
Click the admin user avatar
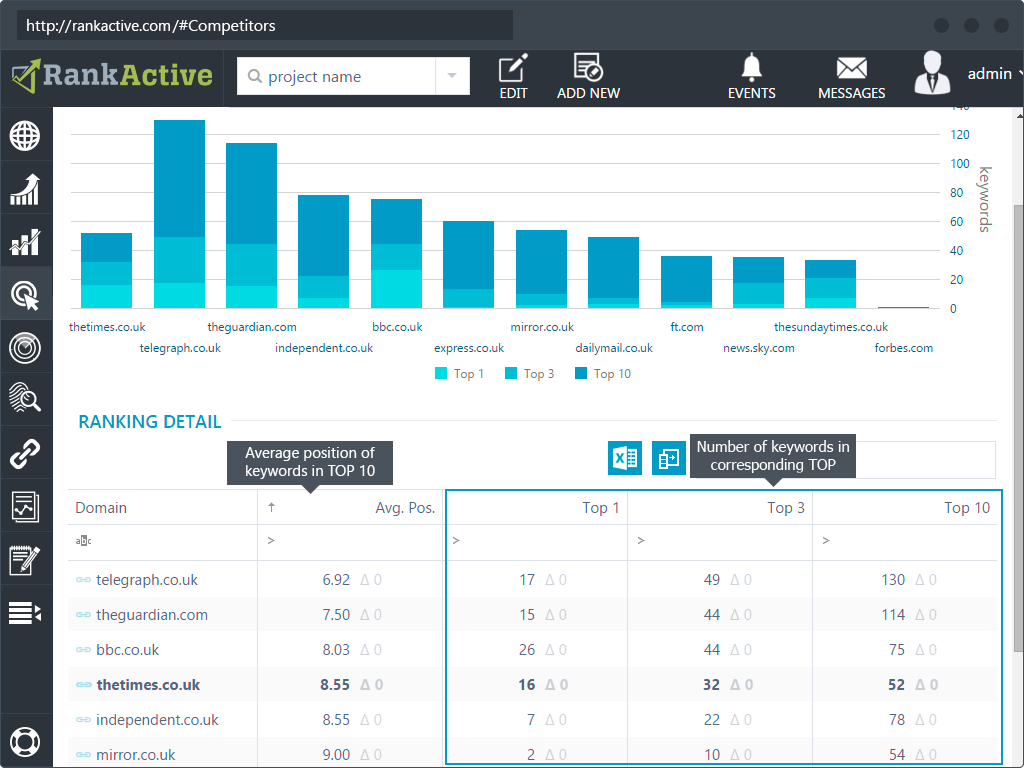(932, 73)
